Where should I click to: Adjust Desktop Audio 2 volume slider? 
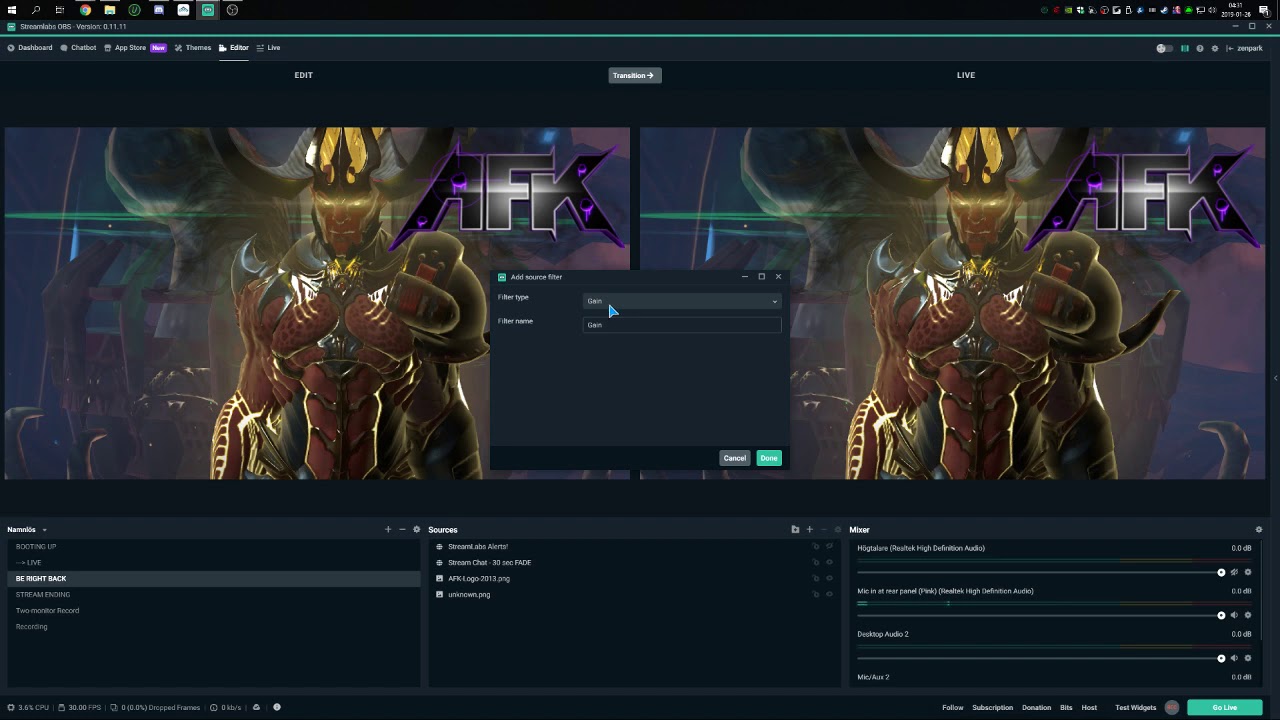[1041, 658]
